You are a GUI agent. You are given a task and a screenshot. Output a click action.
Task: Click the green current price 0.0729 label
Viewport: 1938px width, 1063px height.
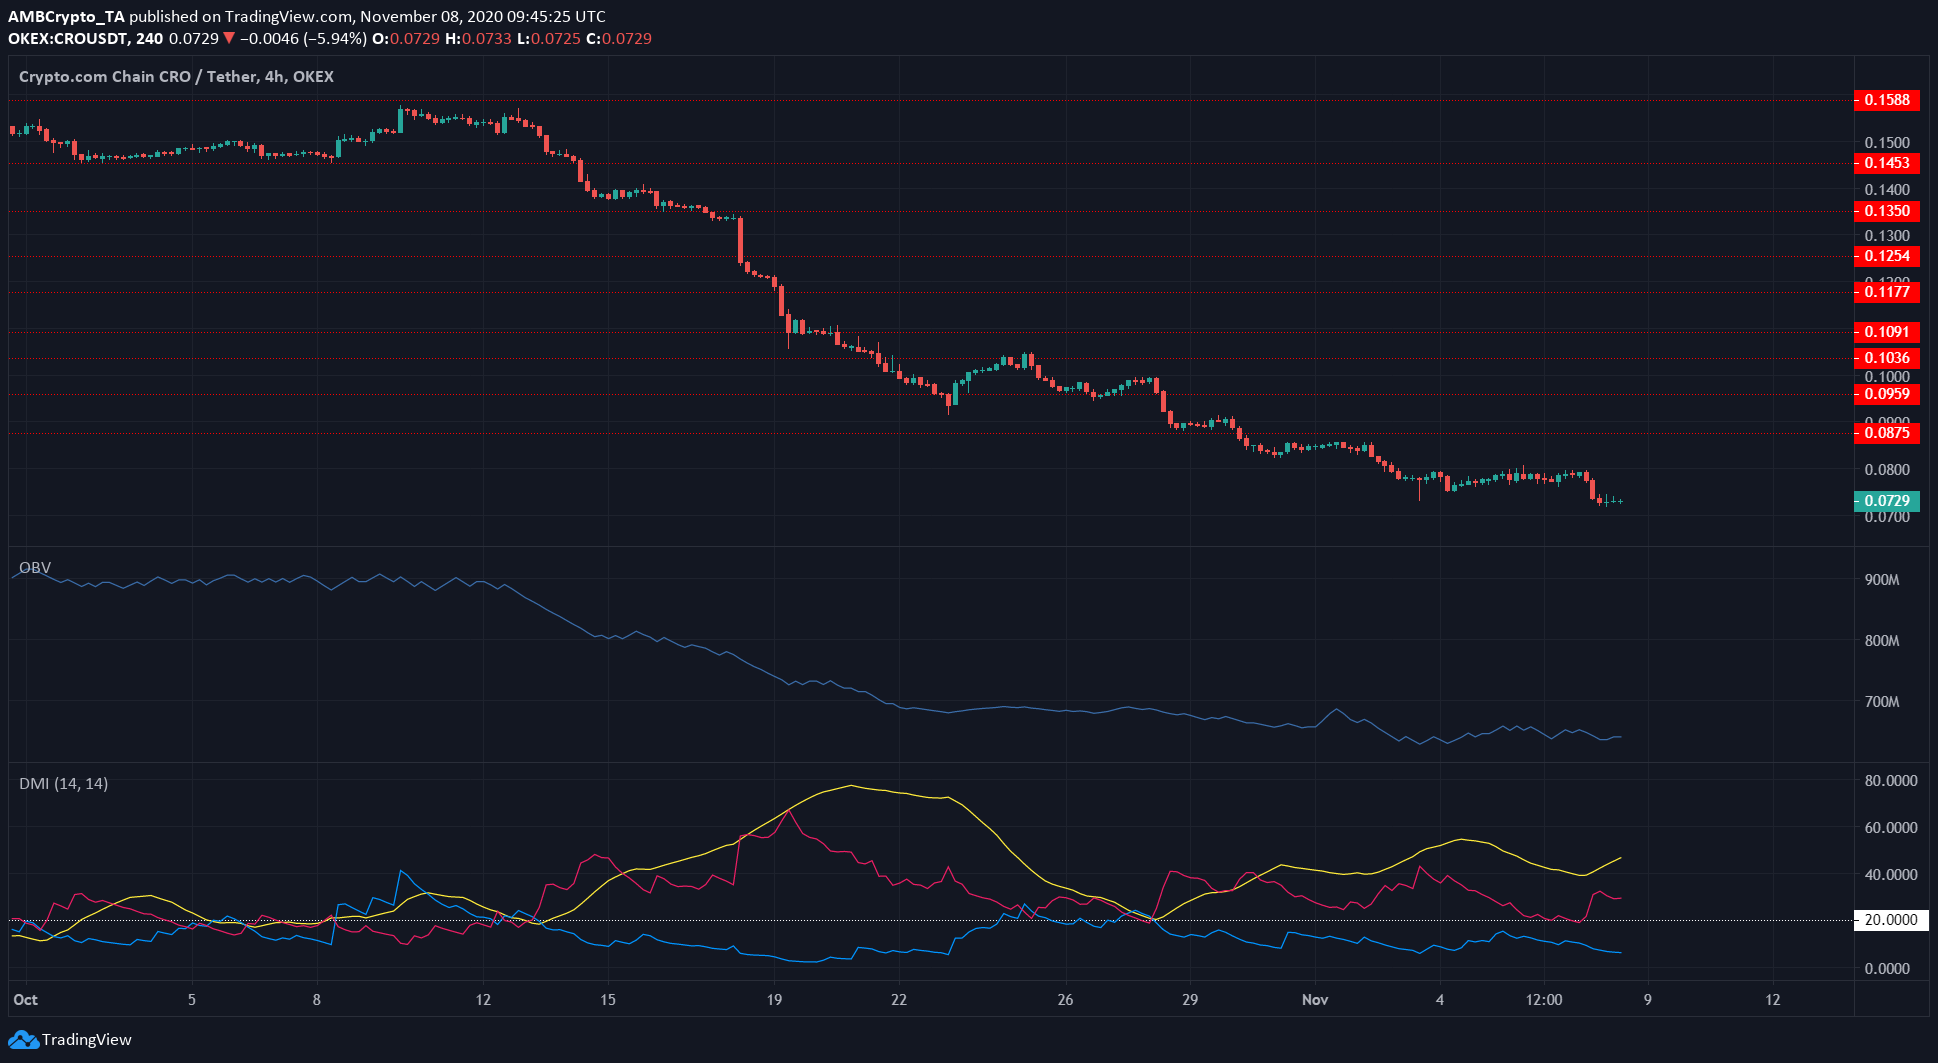click(x=1887, y=501)
